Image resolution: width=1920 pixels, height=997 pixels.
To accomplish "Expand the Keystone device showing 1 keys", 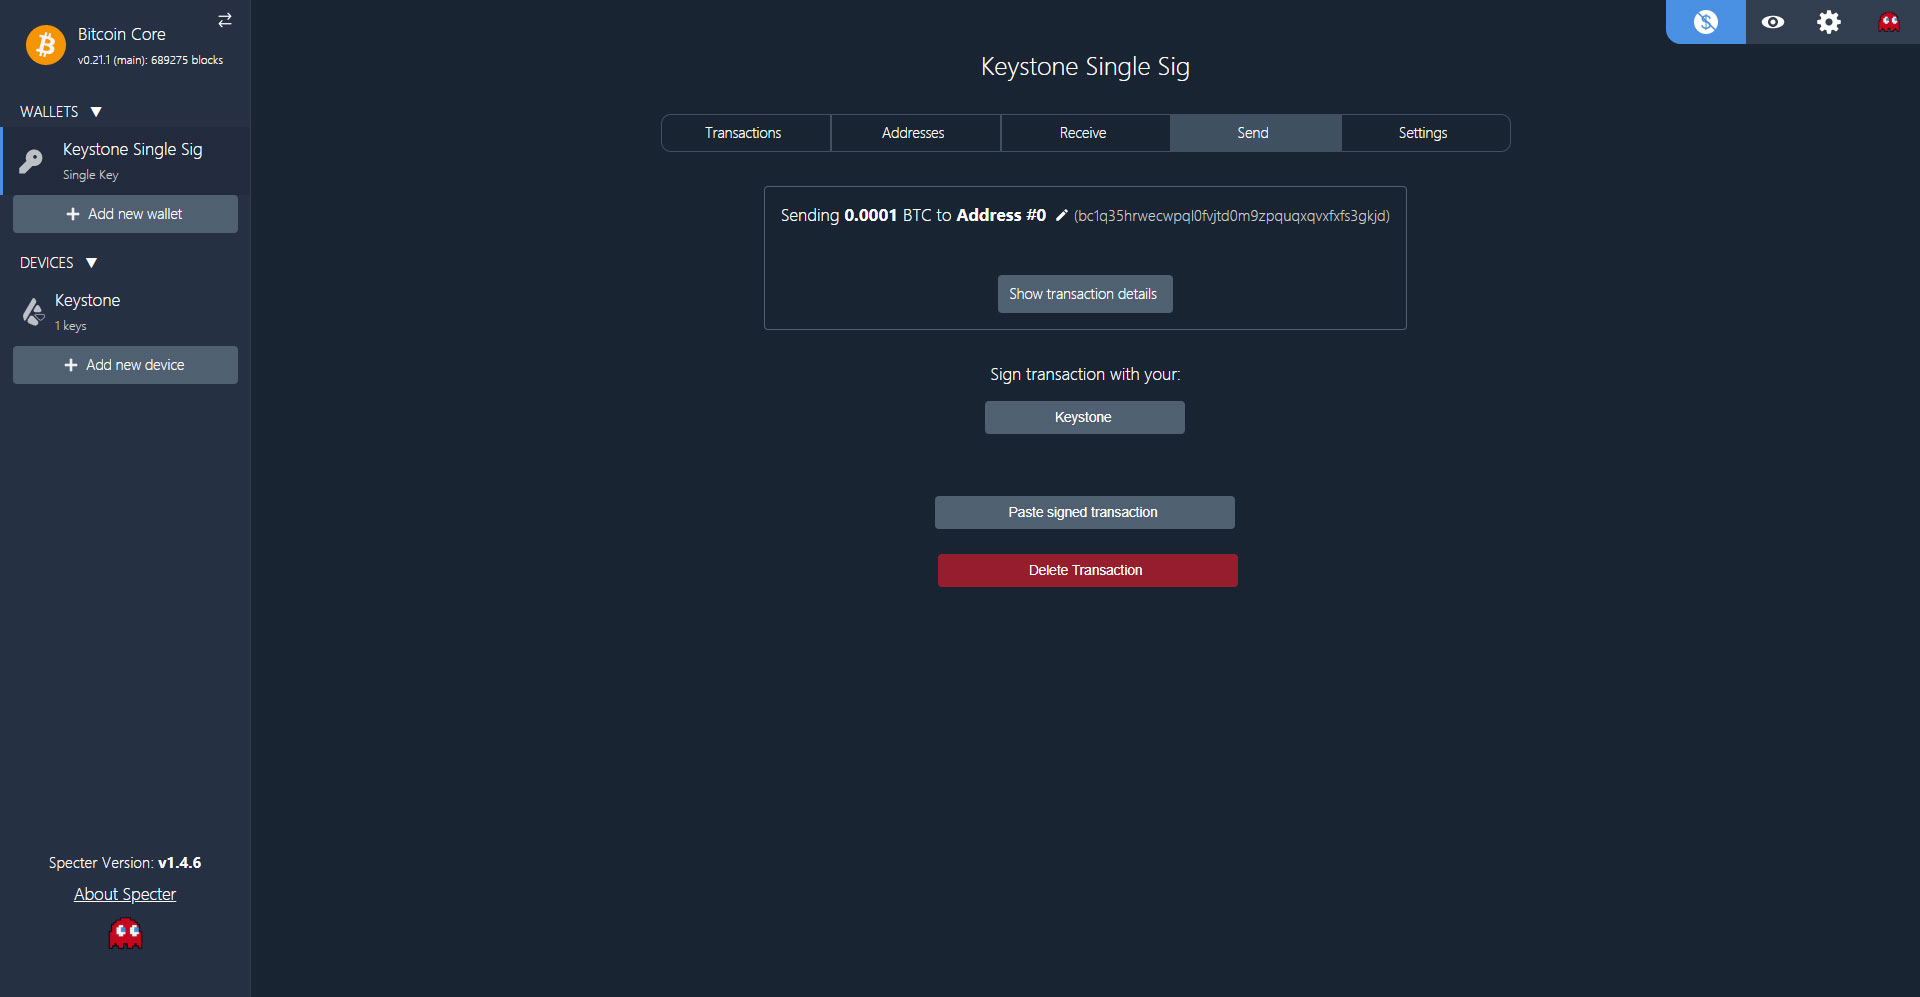I will pyautogui.click(x=87, y=310).
